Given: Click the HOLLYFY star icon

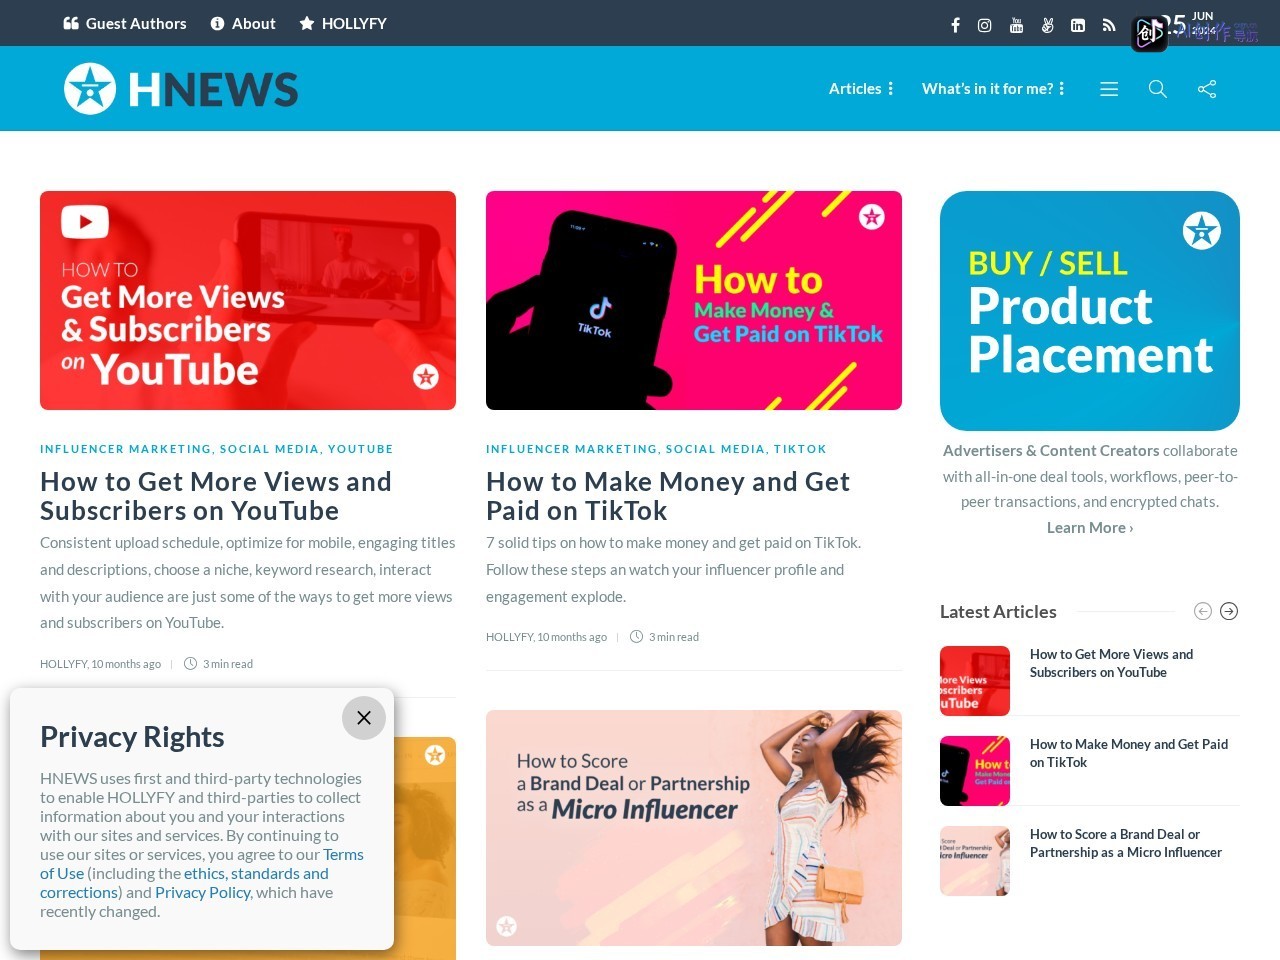Looking at the screenshot, I should [x=307, y=23].
